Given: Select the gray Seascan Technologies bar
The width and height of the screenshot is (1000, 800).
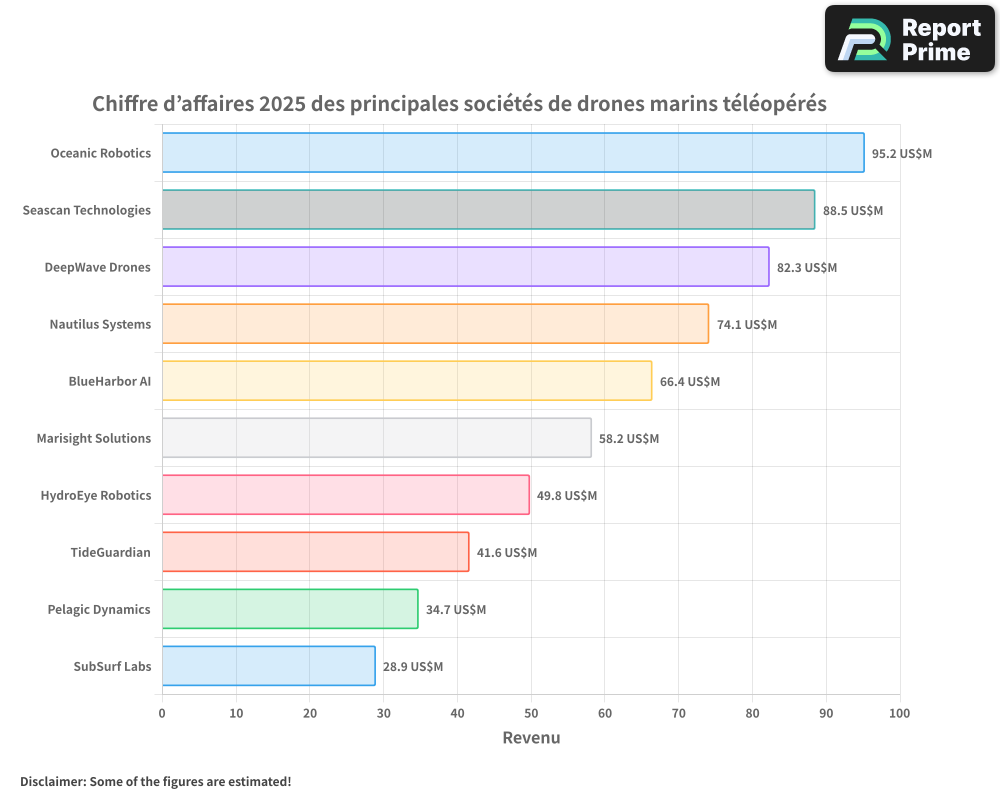Looking at the screenshot, I should coord(488,210).
